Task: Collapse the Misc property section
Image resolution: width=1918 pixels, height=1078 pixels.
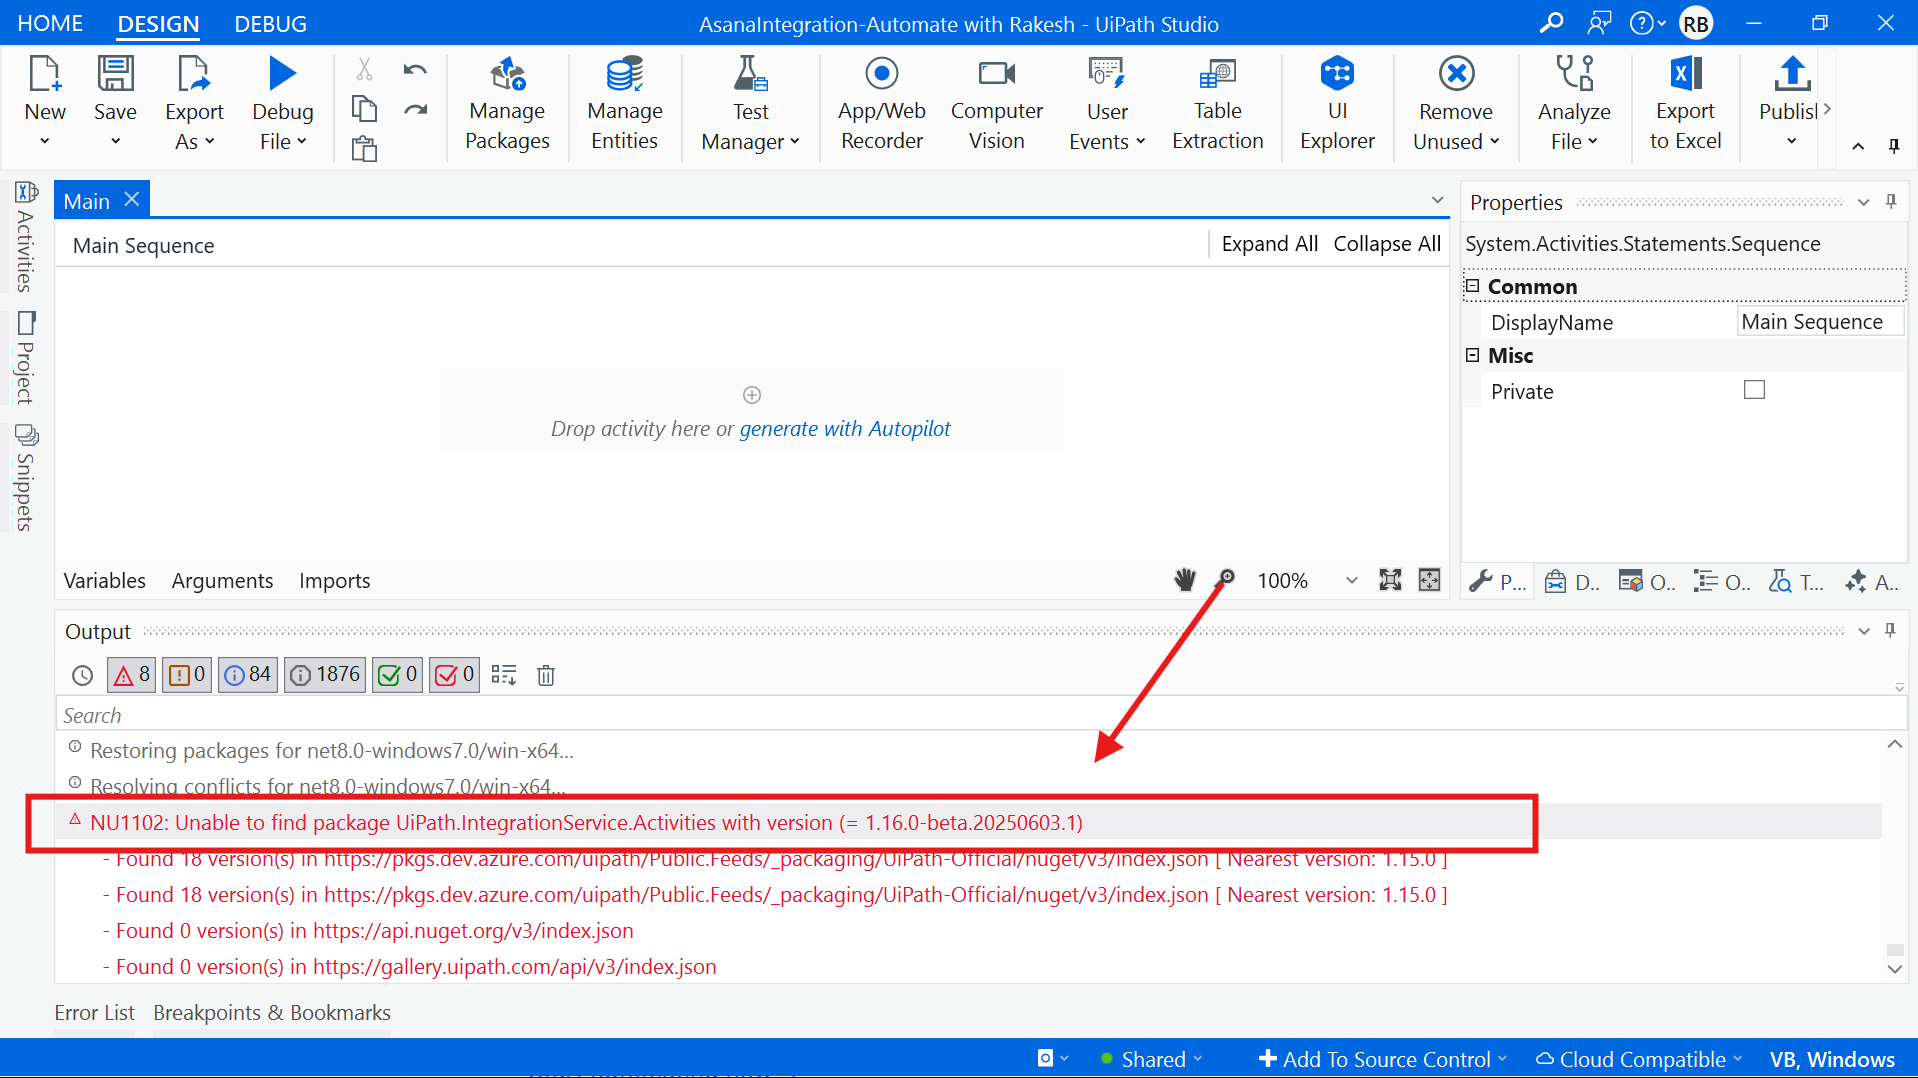Action: point(1472,355)
